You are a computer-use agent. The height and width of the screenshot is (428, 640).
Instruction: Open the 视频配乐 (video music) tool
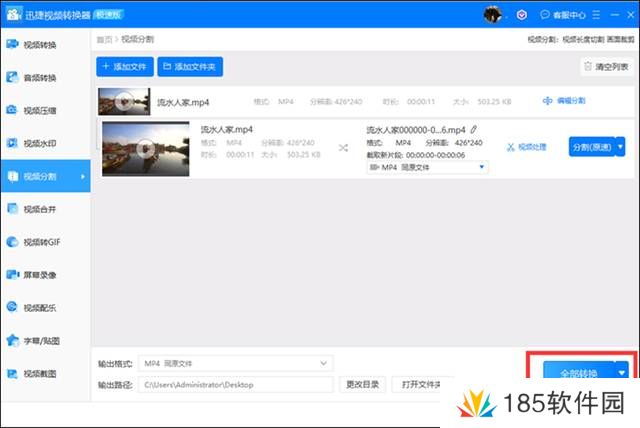pos(40,307)
